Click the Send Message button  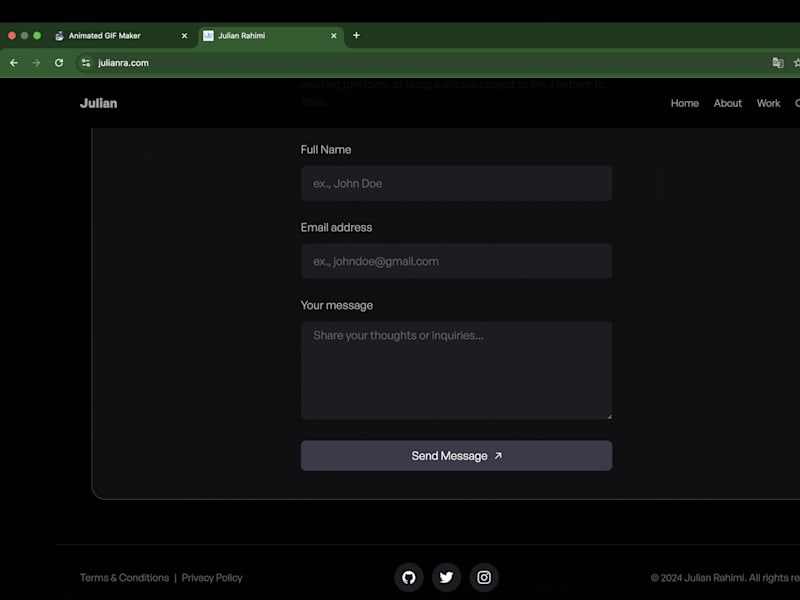(456, 456)
